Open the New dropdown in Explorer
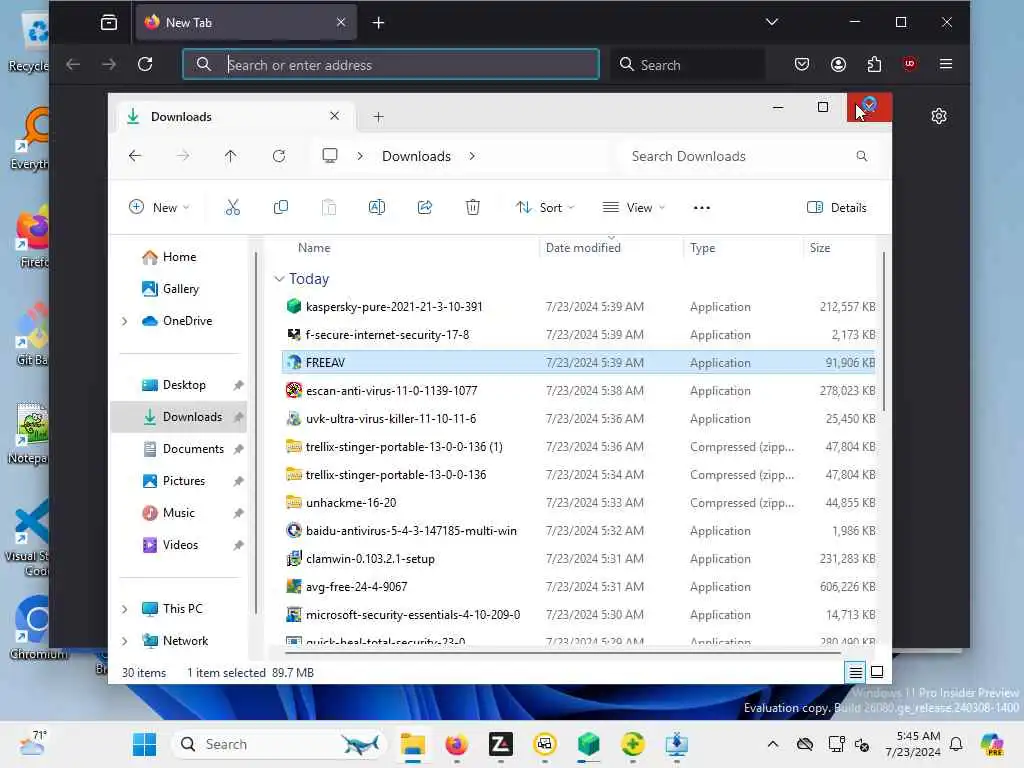1024x768 pixels. click(159, 208)
